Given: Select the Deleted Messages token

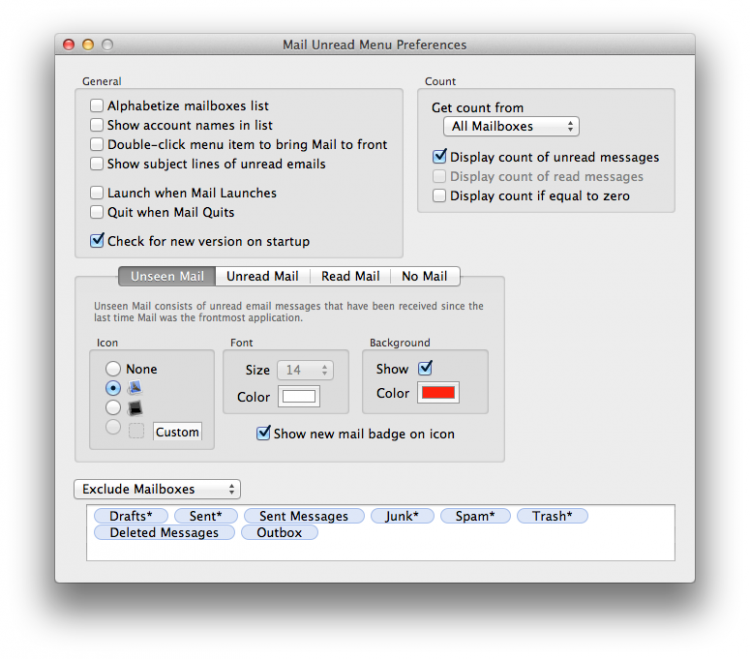Looking at the screenshot, I should pos(164,532).
